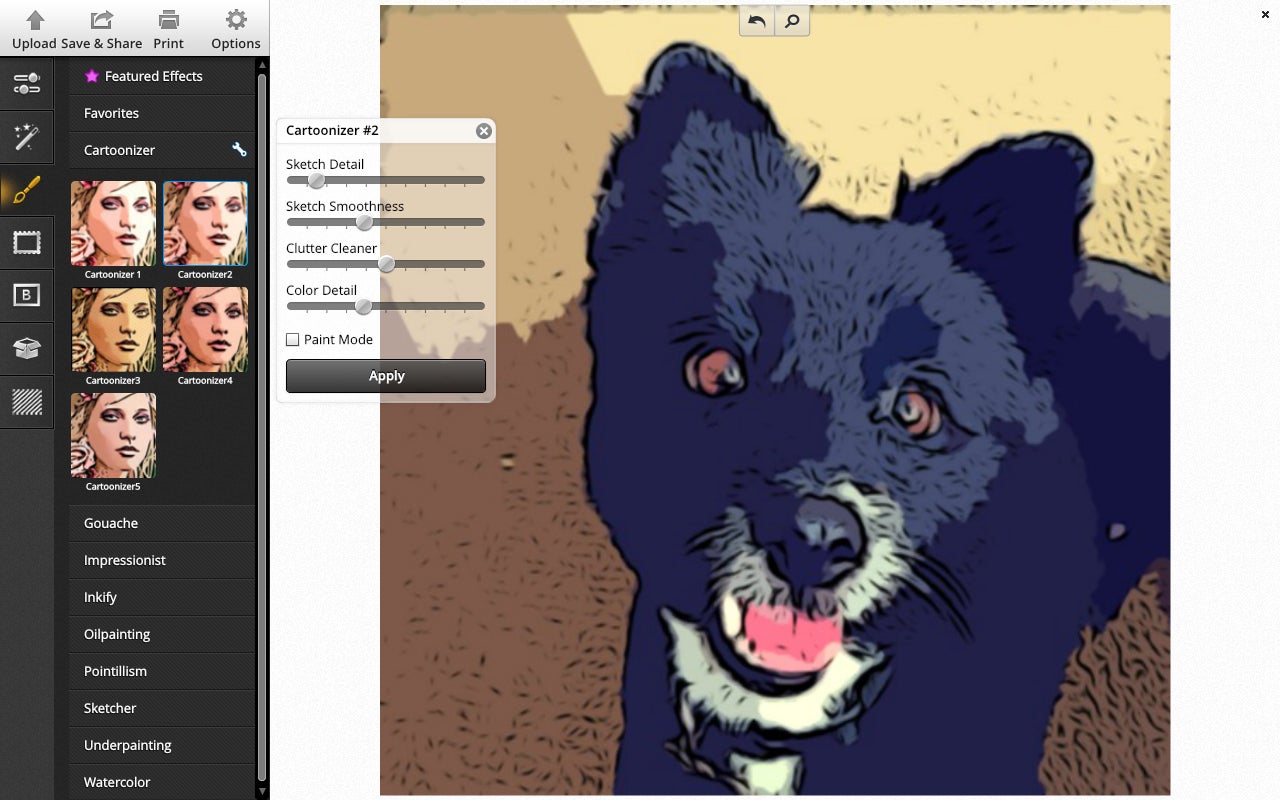1280x800 pixels.
Task: Open the Text 'B' tab in sidebar
Action: pos(27,295)
